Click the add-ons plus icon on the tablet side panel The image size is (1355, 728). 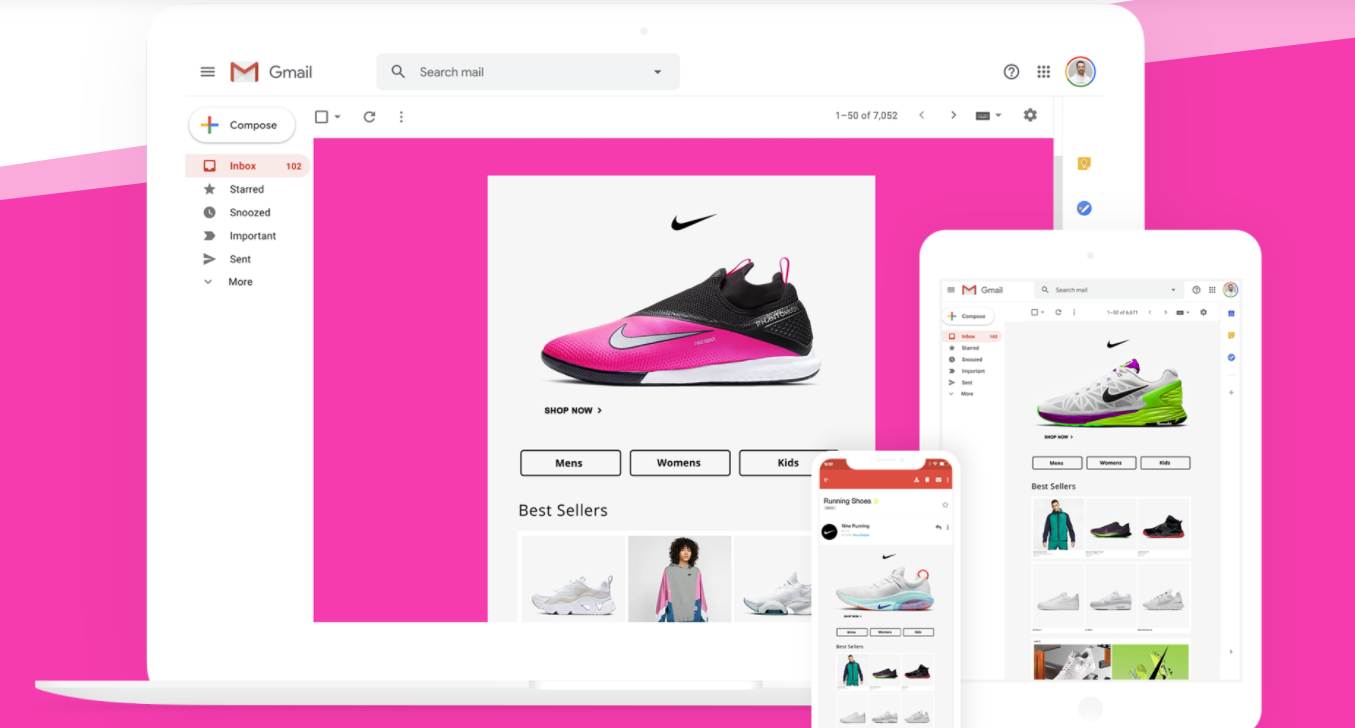pos(1231,392)
